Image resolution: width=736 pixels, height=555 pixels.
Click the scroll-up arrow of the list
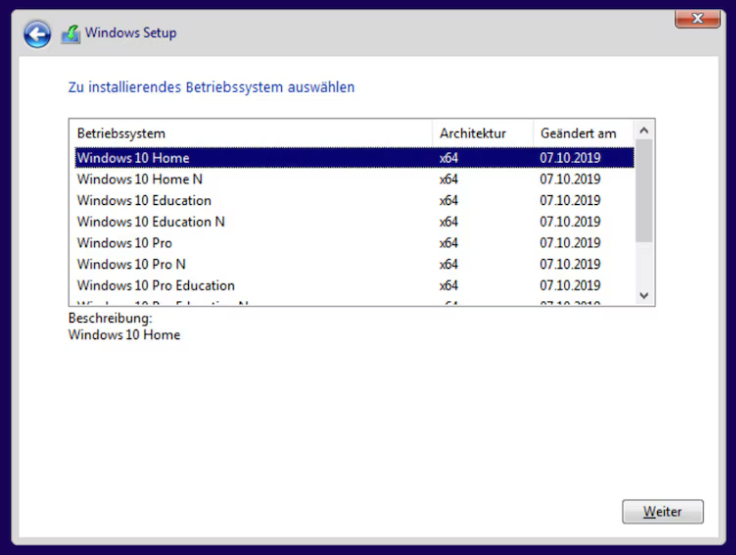[644, 131]
